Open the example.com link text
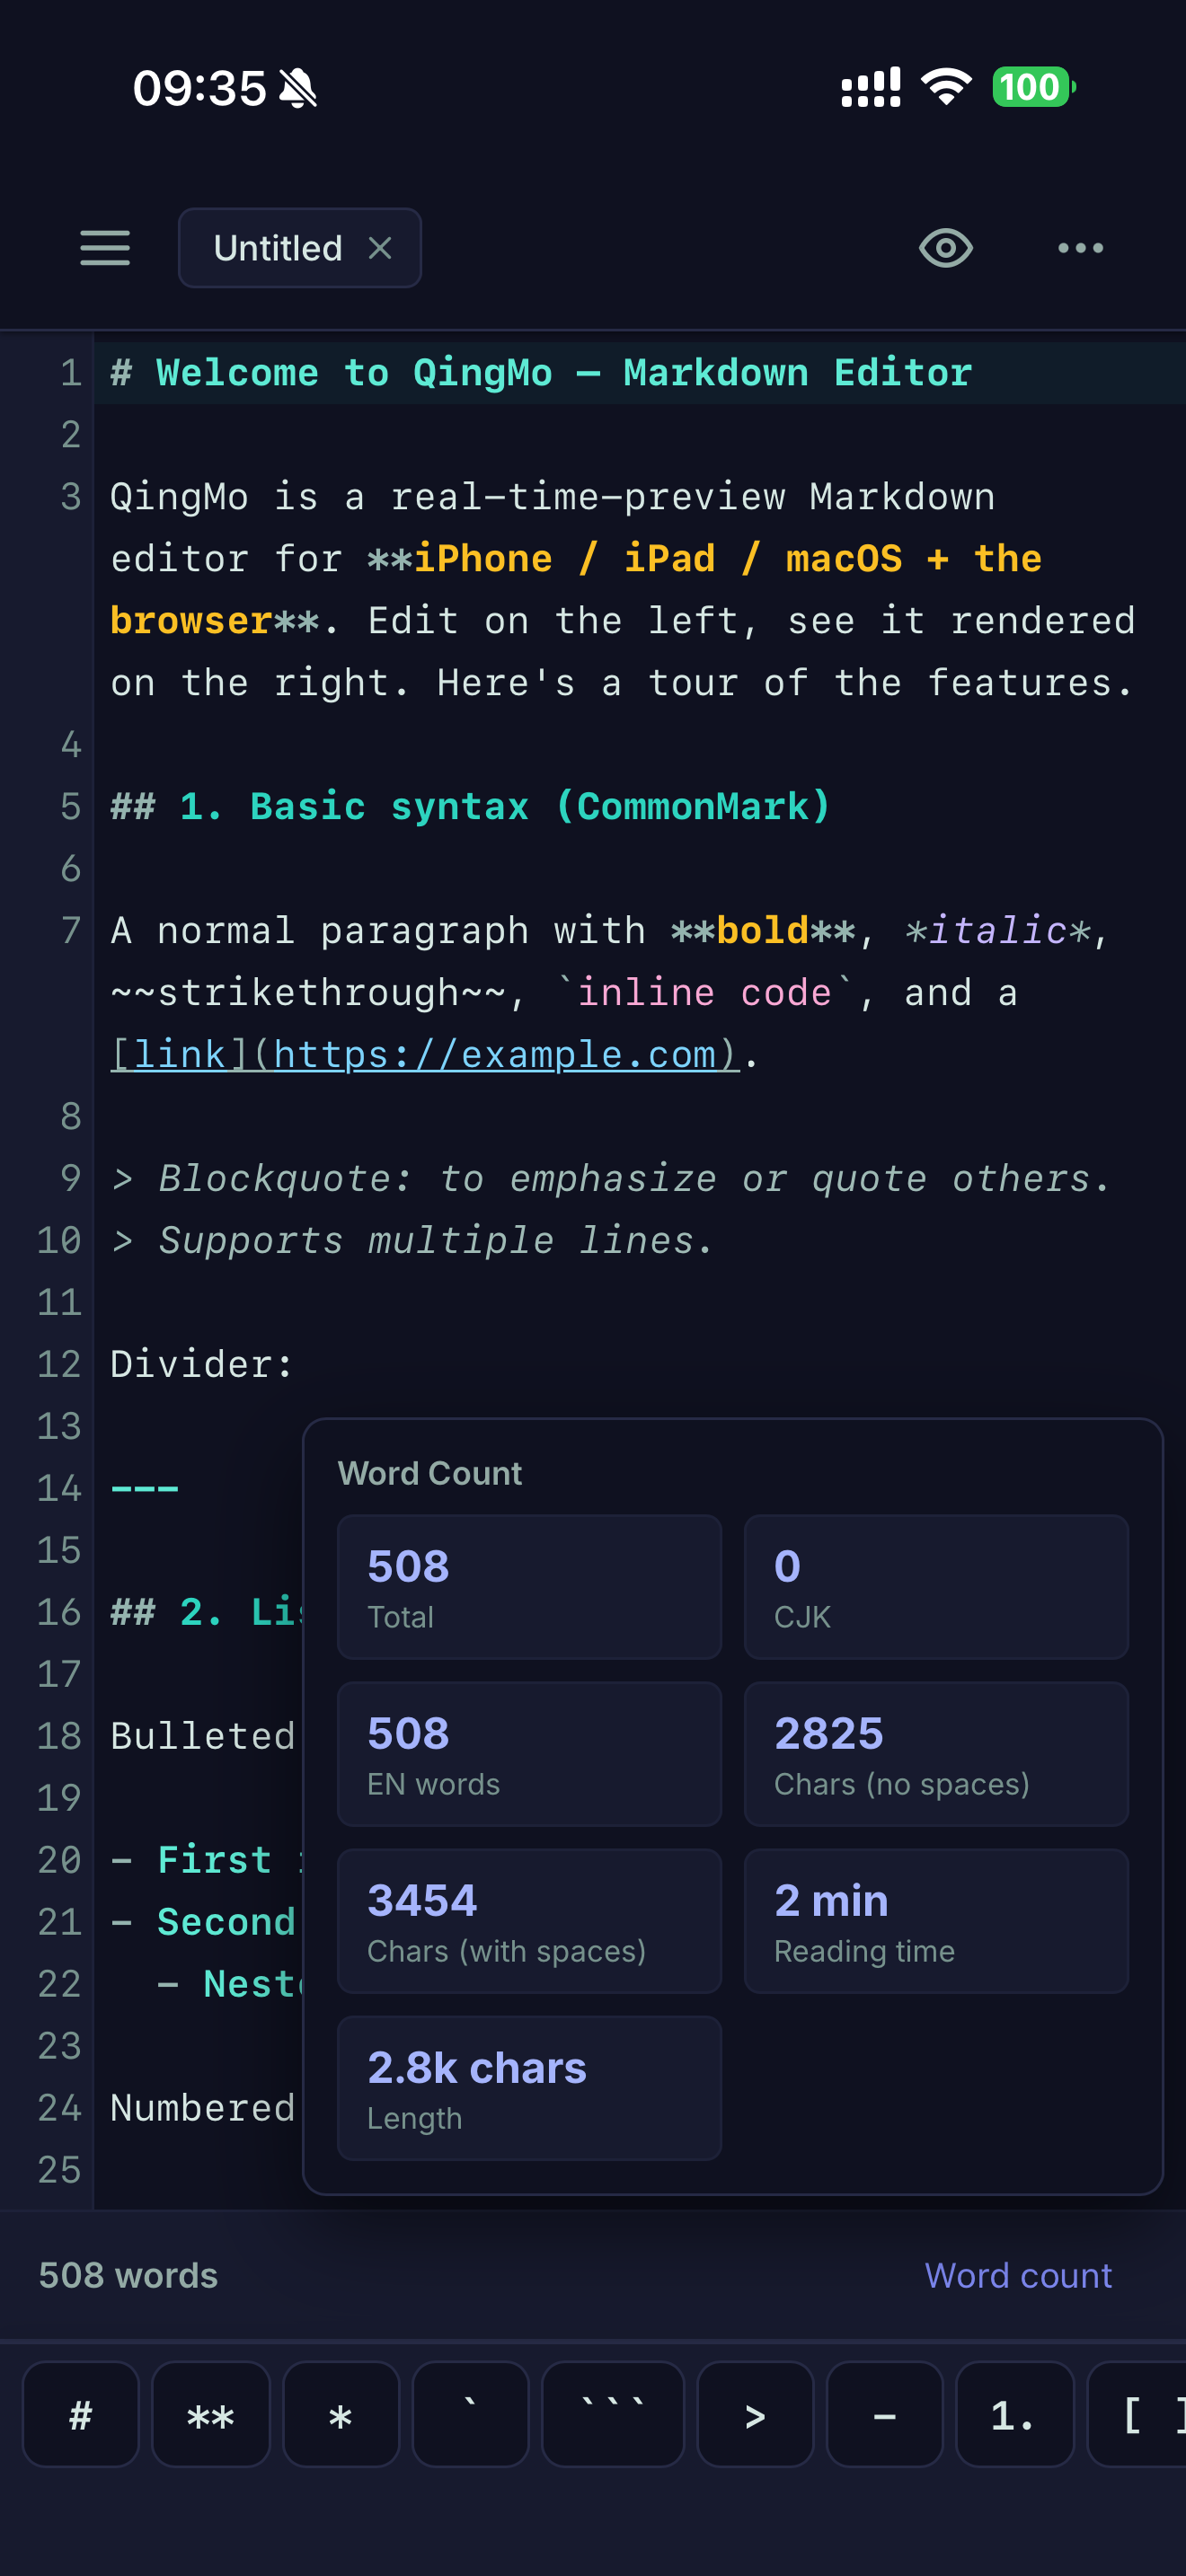1186x2576 pixels. coord(425,1055)
